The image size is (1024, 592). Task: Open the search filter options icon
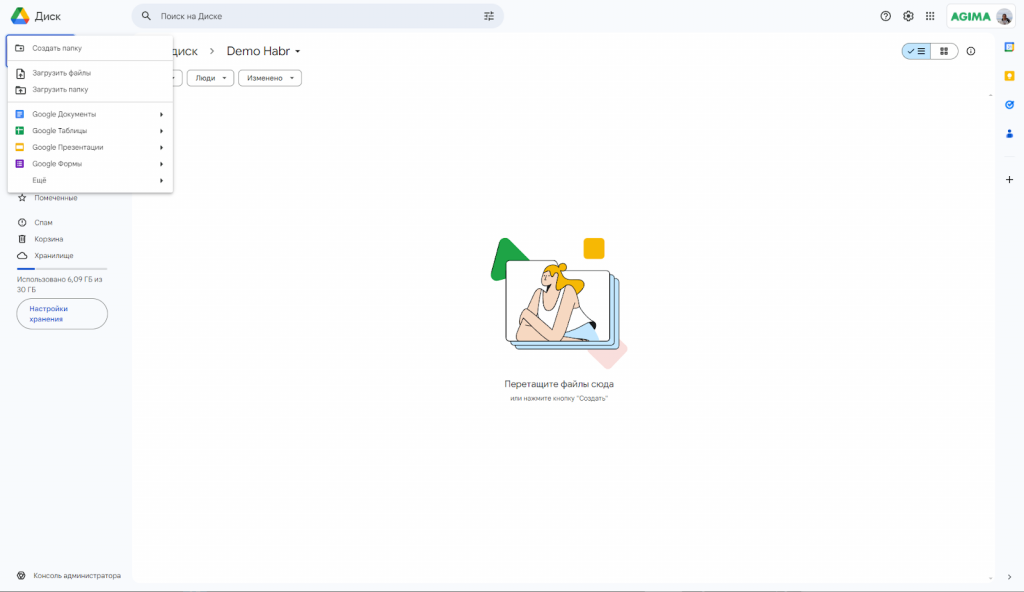(x=489, y=16)
